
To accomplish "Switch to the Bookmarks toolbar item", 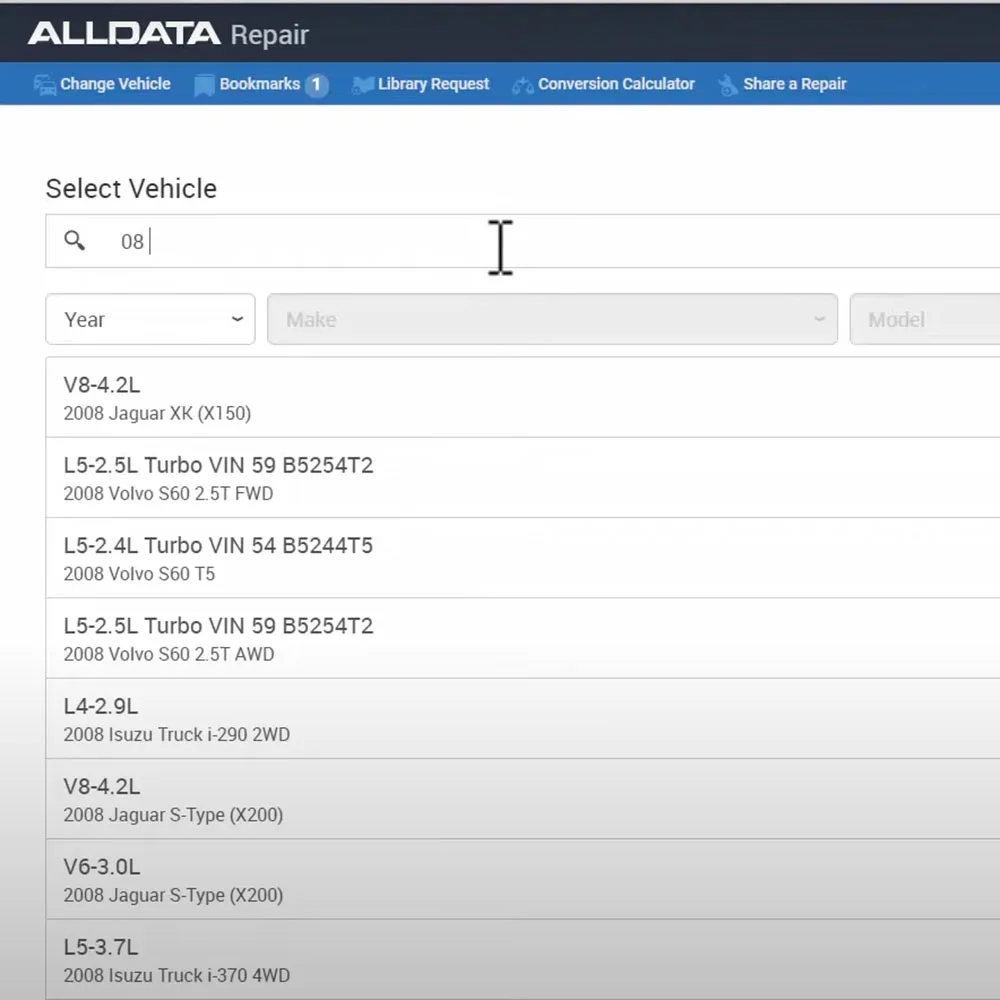I will pyautogui.click(x=262, y=84).
